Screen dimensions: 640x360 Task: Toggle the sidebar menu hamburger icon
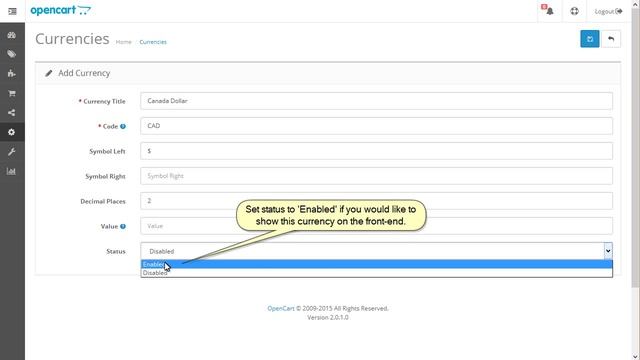coord(12,11)
